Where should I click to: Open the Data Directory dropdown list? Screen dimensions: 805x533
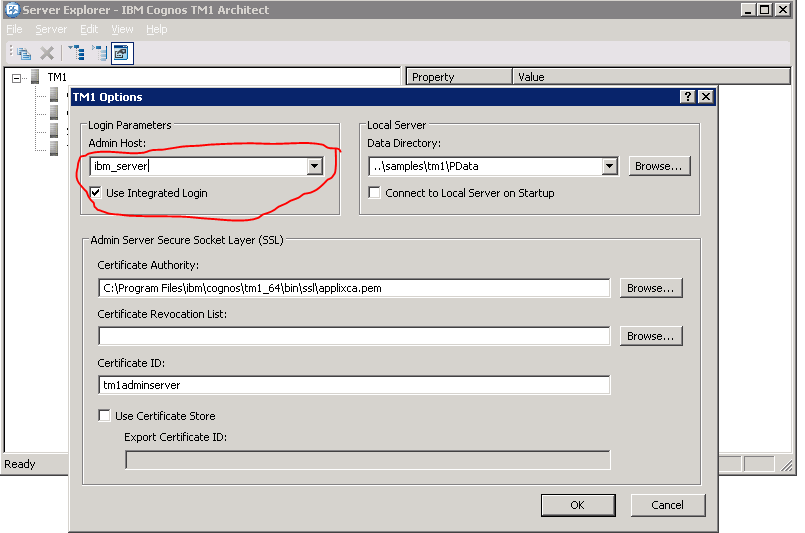pos(609,166)
